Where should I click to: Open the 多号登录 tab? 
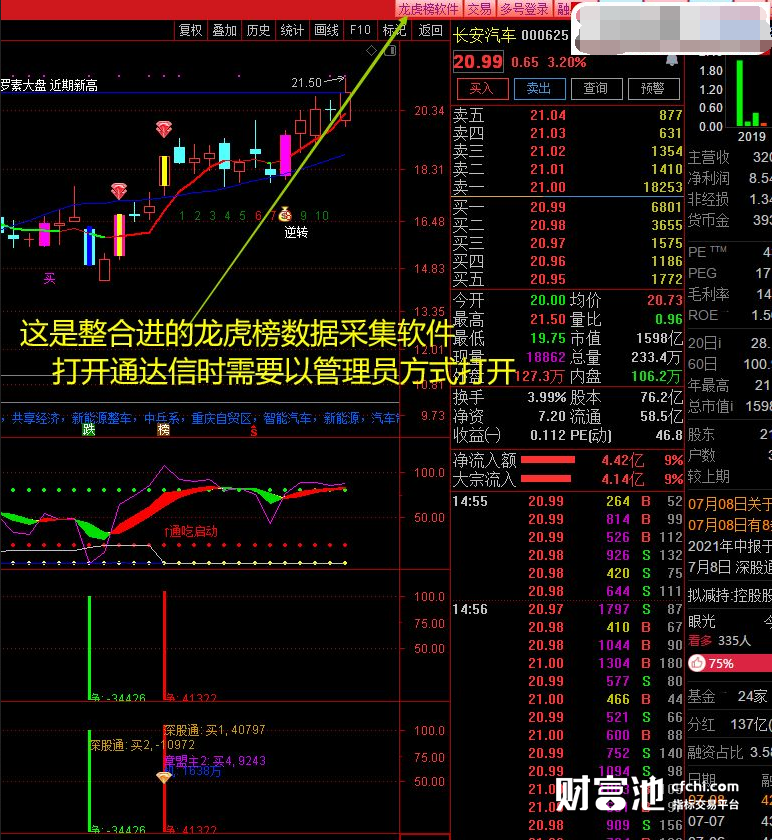[x=524, y=9]
